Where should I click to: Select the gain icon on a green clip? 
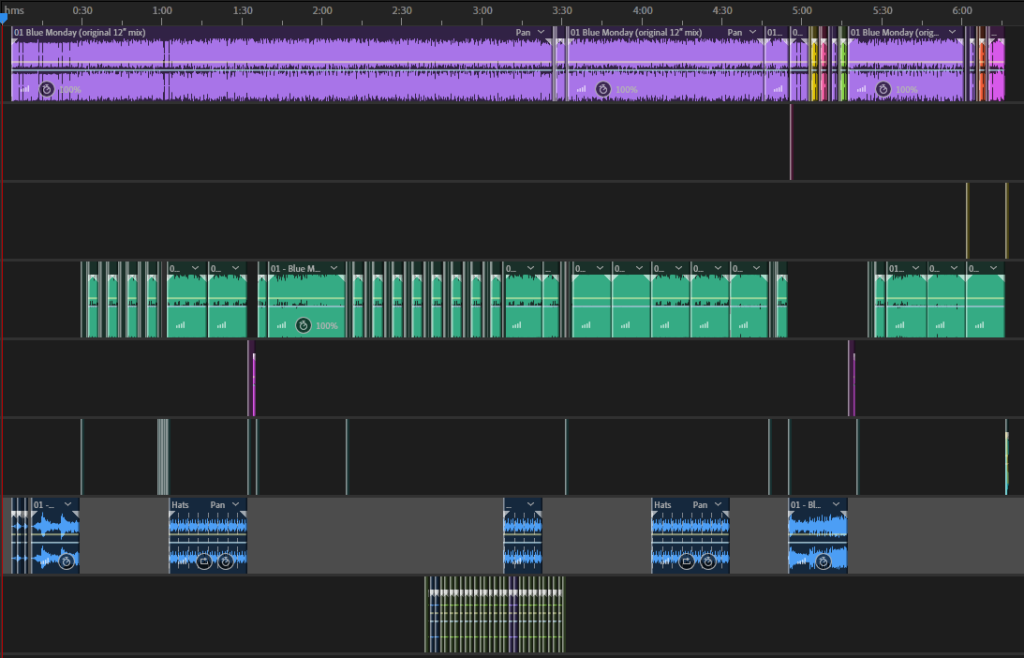(281, 326)
